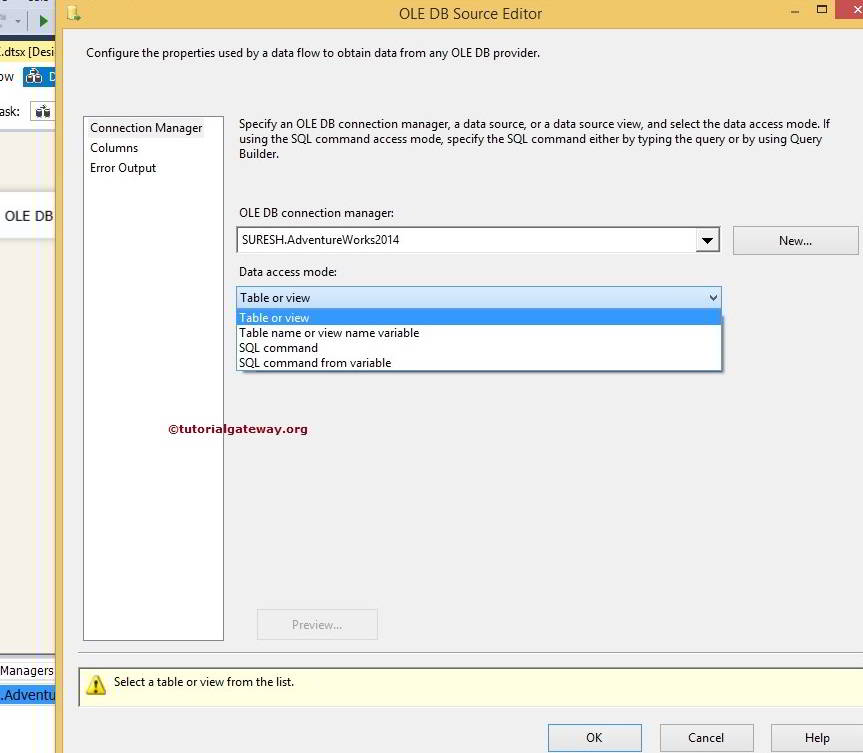Click the New button
Screen dimensions: 863x753
click(795, 240)
